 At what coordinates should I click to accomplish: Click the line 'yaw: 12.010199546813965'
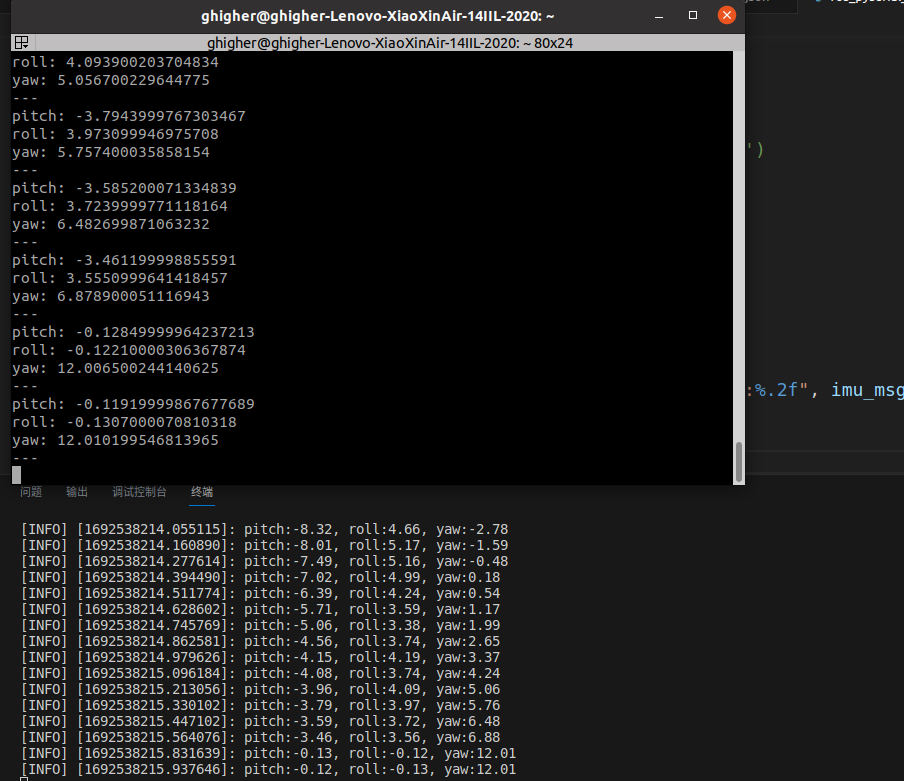(115, 440)
